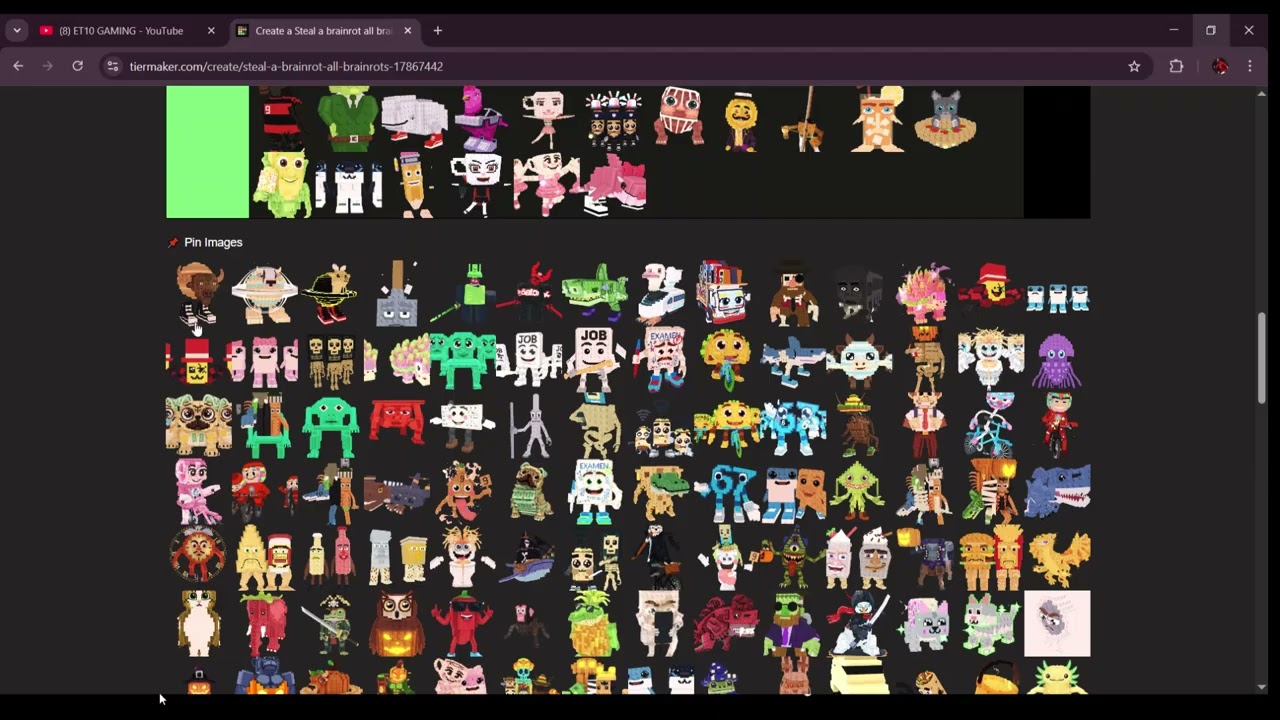
Task: Select the single JOB block holding a bat
Action: tap(596, 359)
